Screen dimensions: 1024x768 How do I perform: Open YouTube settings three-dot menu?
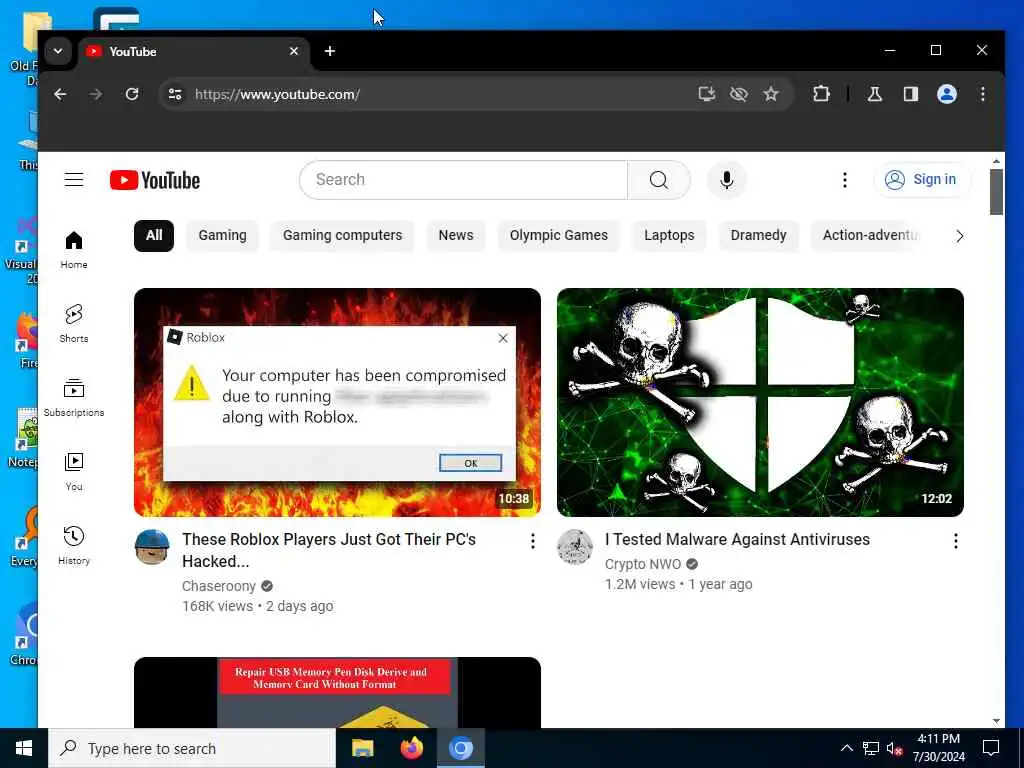pyautogui.click(x=844, y=180)
